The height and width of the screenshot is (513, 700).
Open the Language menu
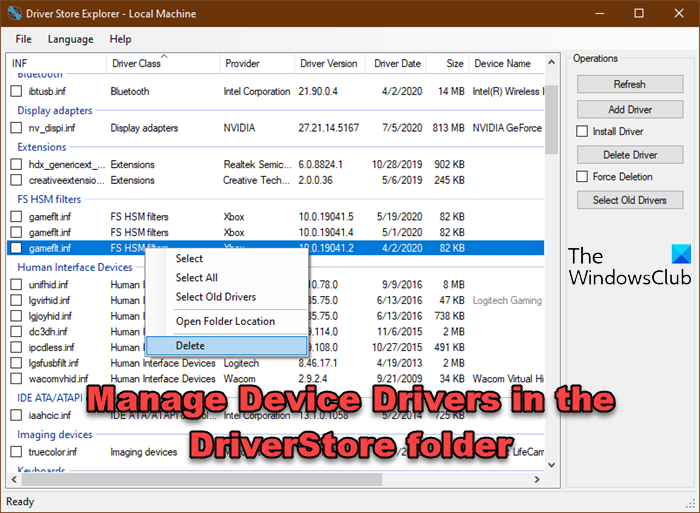70,39
